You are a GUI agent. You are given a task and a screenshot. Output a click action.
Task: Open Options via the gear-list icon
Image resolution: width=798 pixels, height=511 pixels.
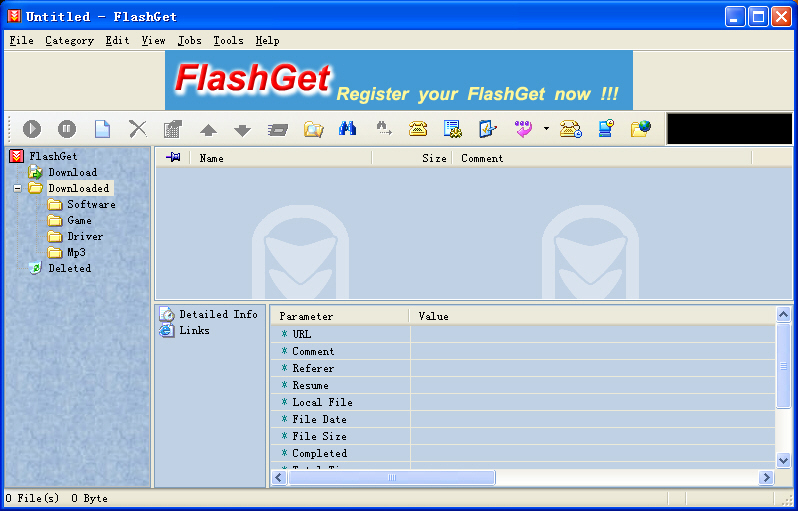pos(452,129)
